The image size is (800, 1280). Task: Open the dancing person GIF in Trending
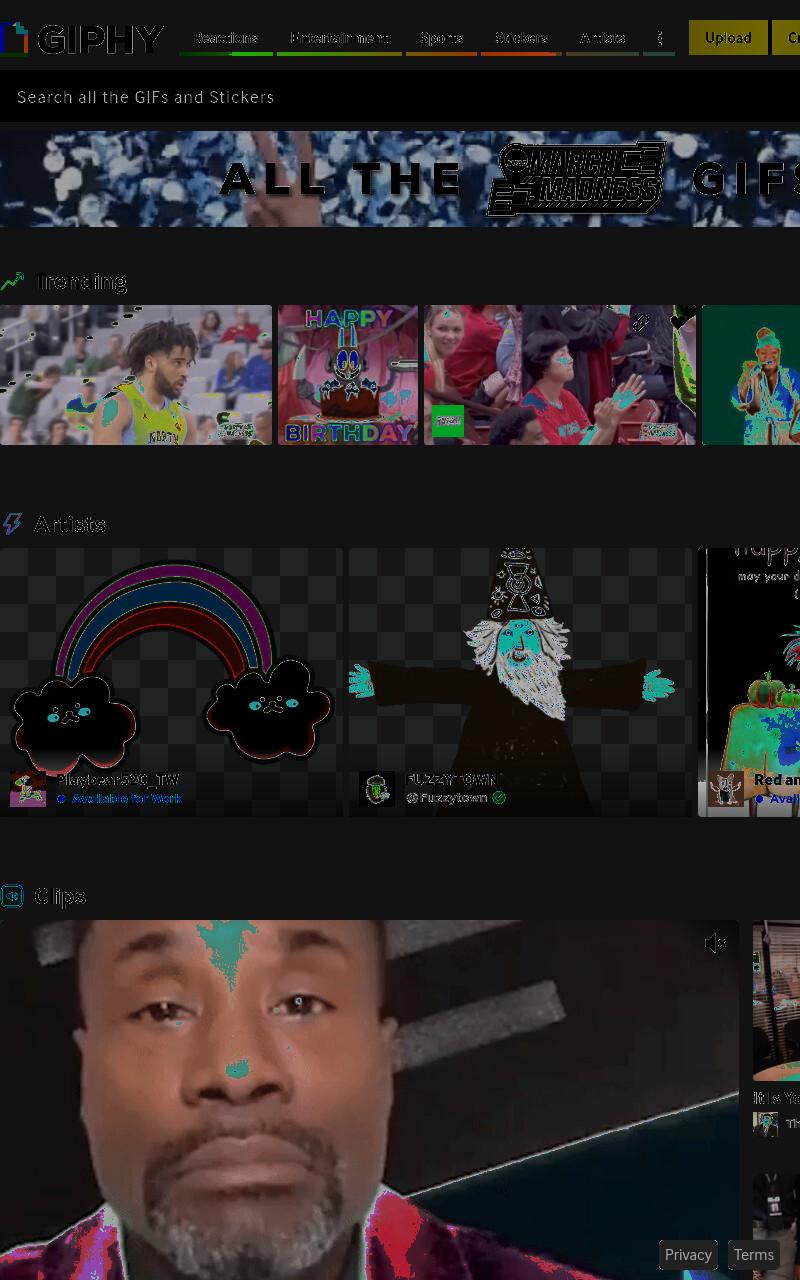(751, 375)
